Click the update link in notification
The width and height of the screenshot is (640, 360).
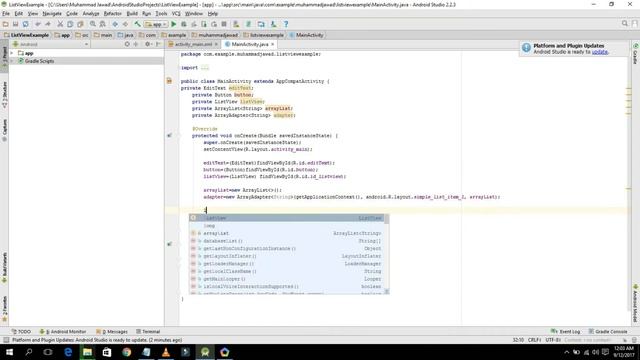point(600,52)
